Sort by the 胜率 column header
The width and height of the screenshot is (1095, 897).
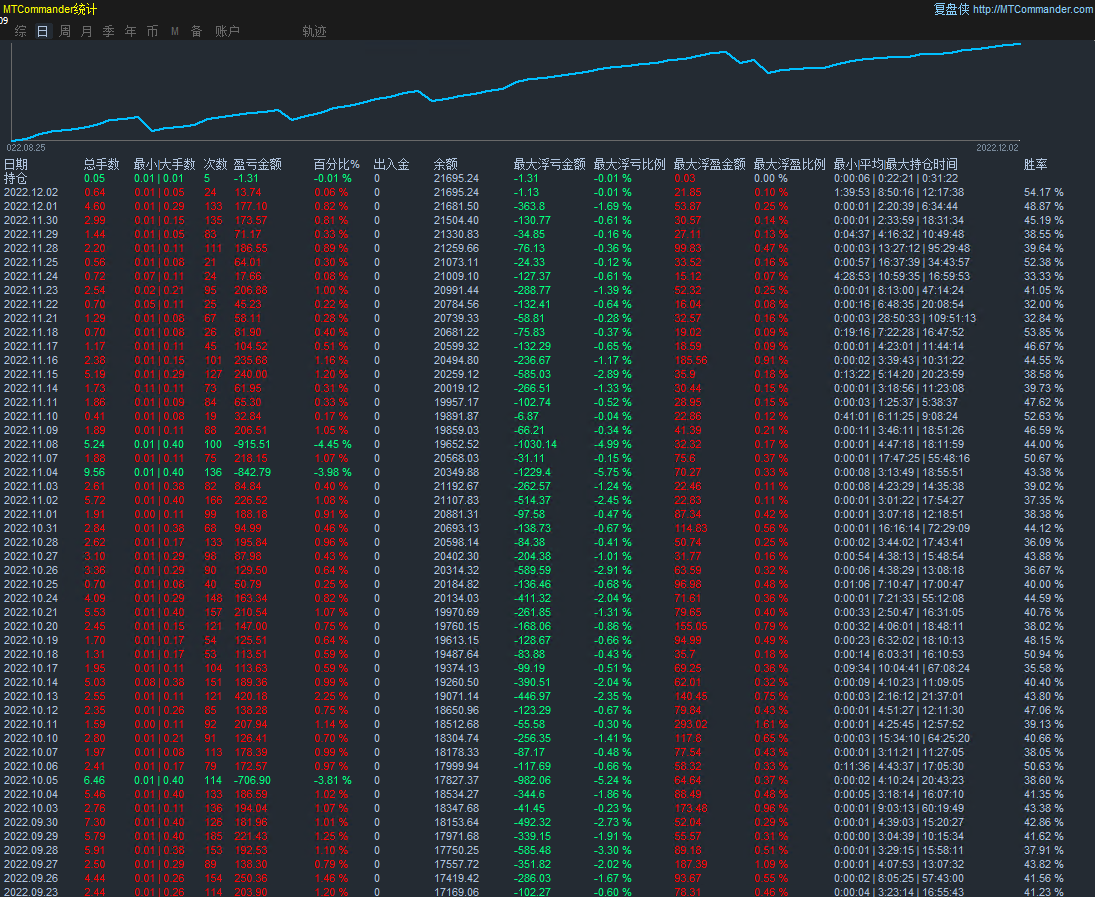[x=1036, y=164]
